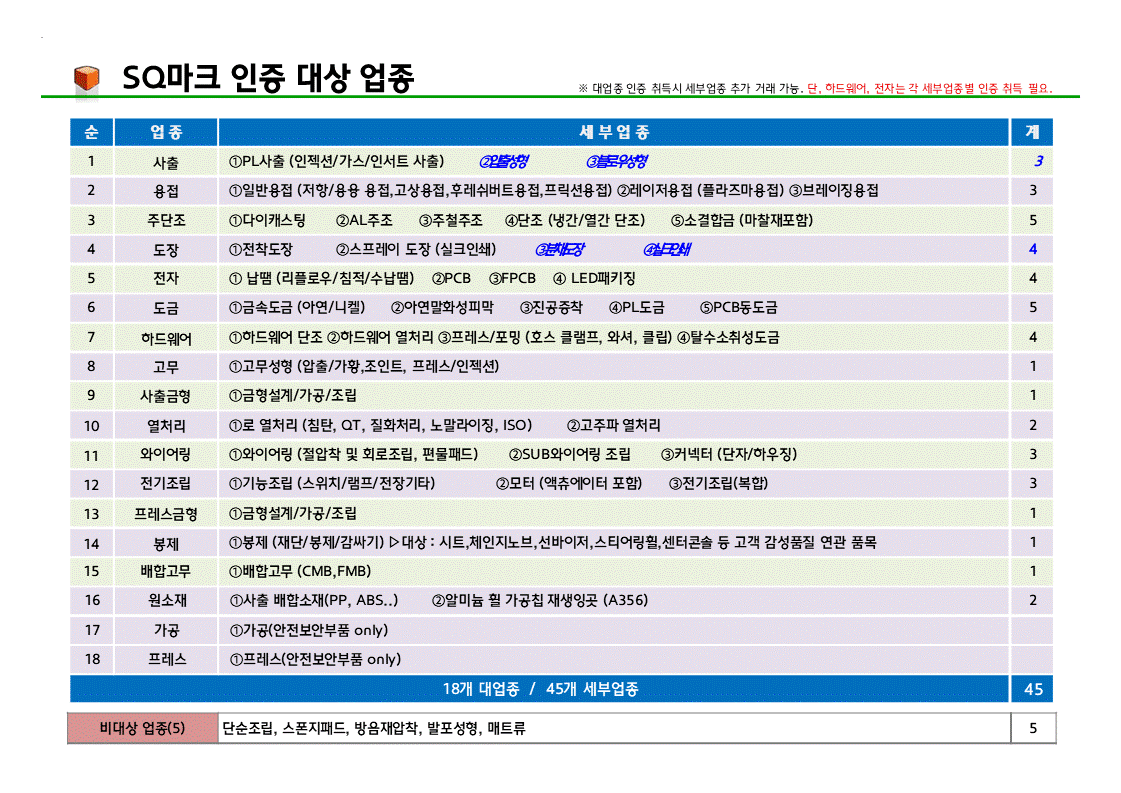Click '②레이저용접 (플라즈마용접)' text

coord(701,191)
